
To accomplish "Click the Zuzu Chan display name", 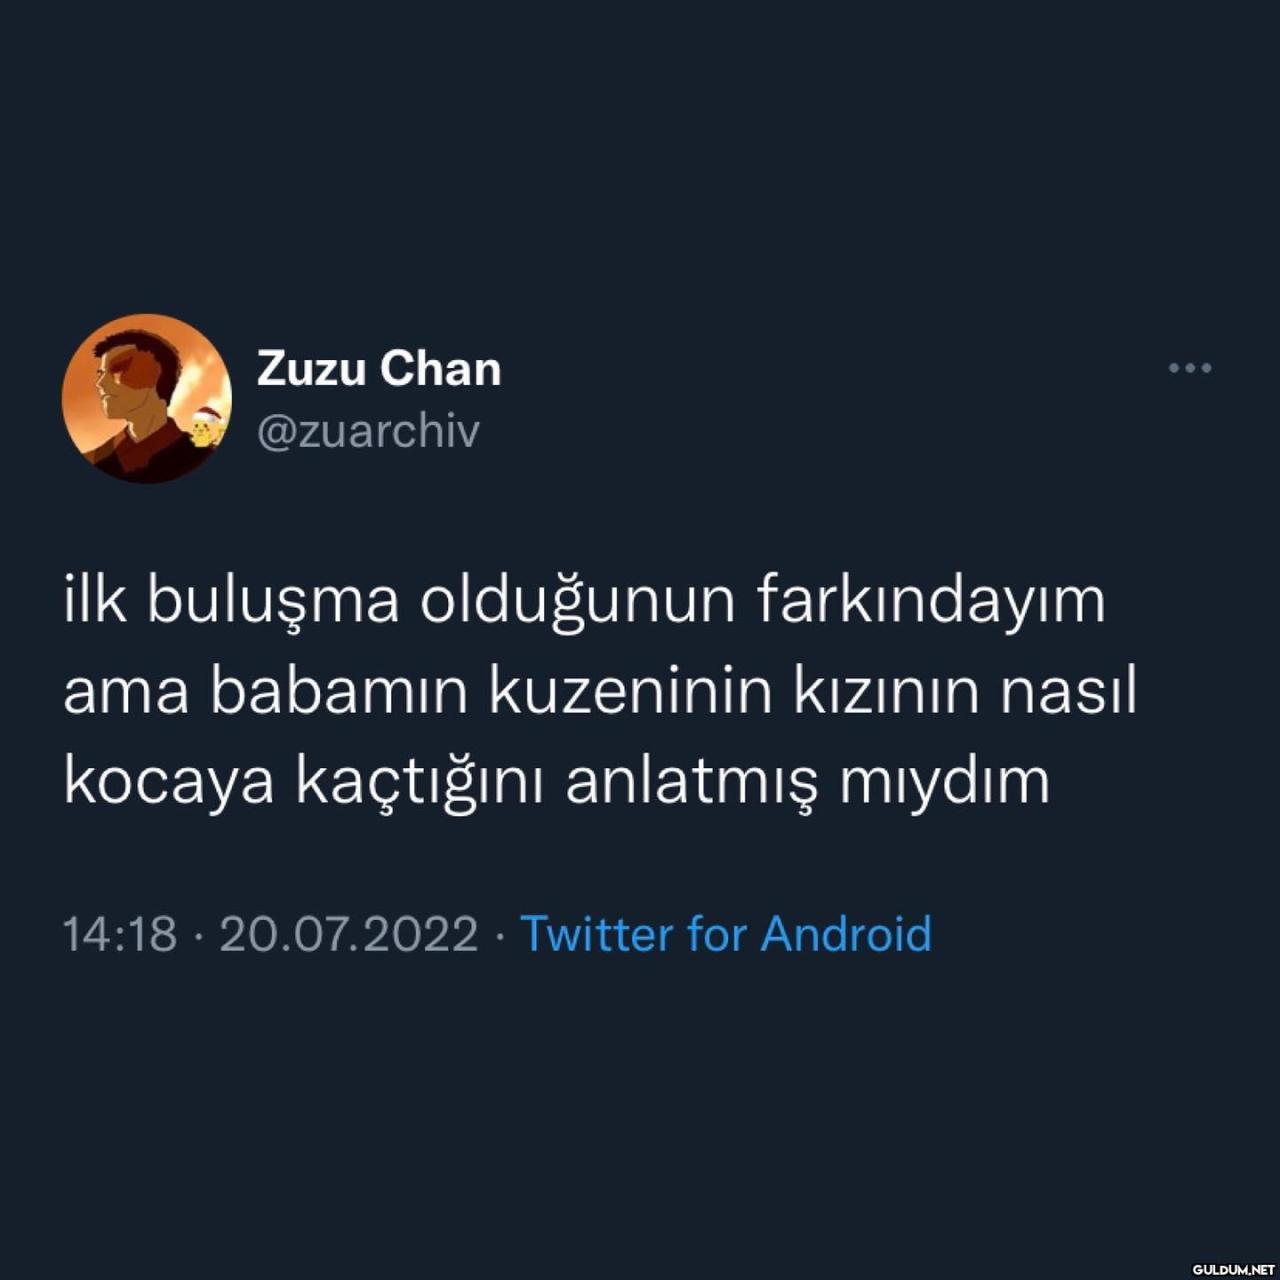I will point(379,368).
